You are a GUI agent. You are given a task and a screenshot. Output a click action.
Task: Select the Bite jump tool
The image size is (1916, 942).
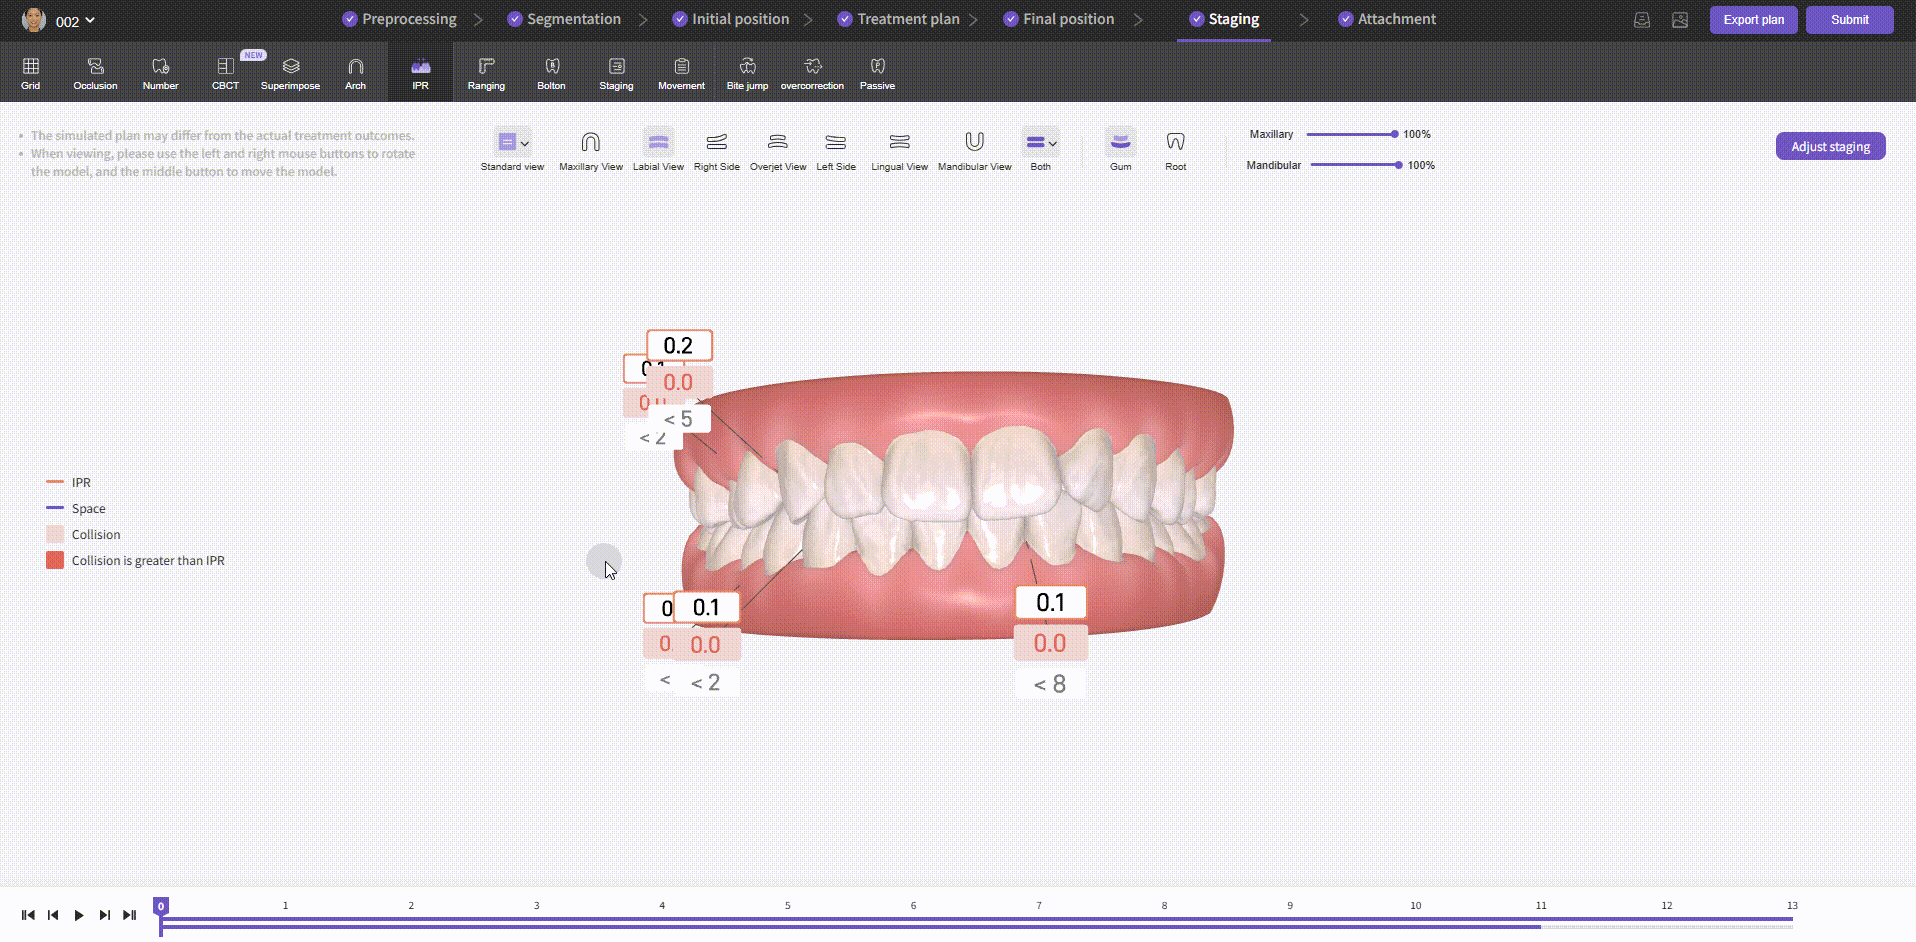coord(747,73)
